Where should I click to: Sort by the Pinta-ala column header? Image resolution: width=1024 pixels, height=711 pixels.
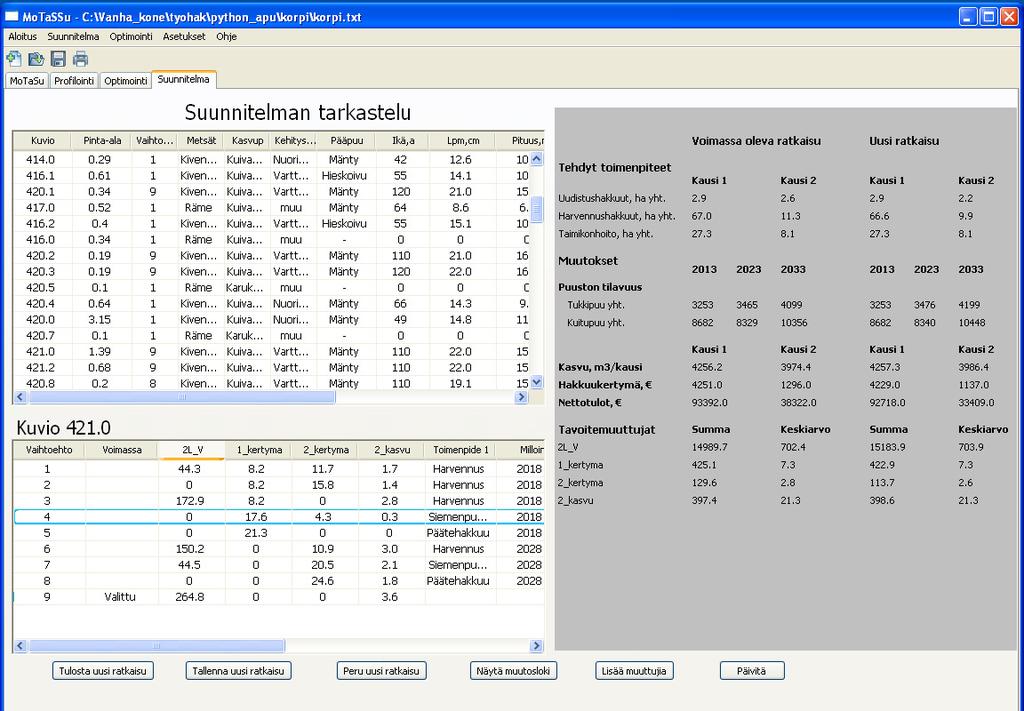point(102,140)
